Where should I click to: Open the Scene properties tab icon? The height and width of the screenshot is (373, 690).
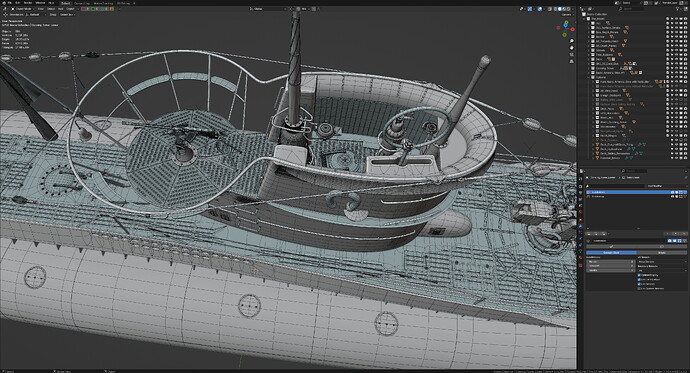[580, 205]
